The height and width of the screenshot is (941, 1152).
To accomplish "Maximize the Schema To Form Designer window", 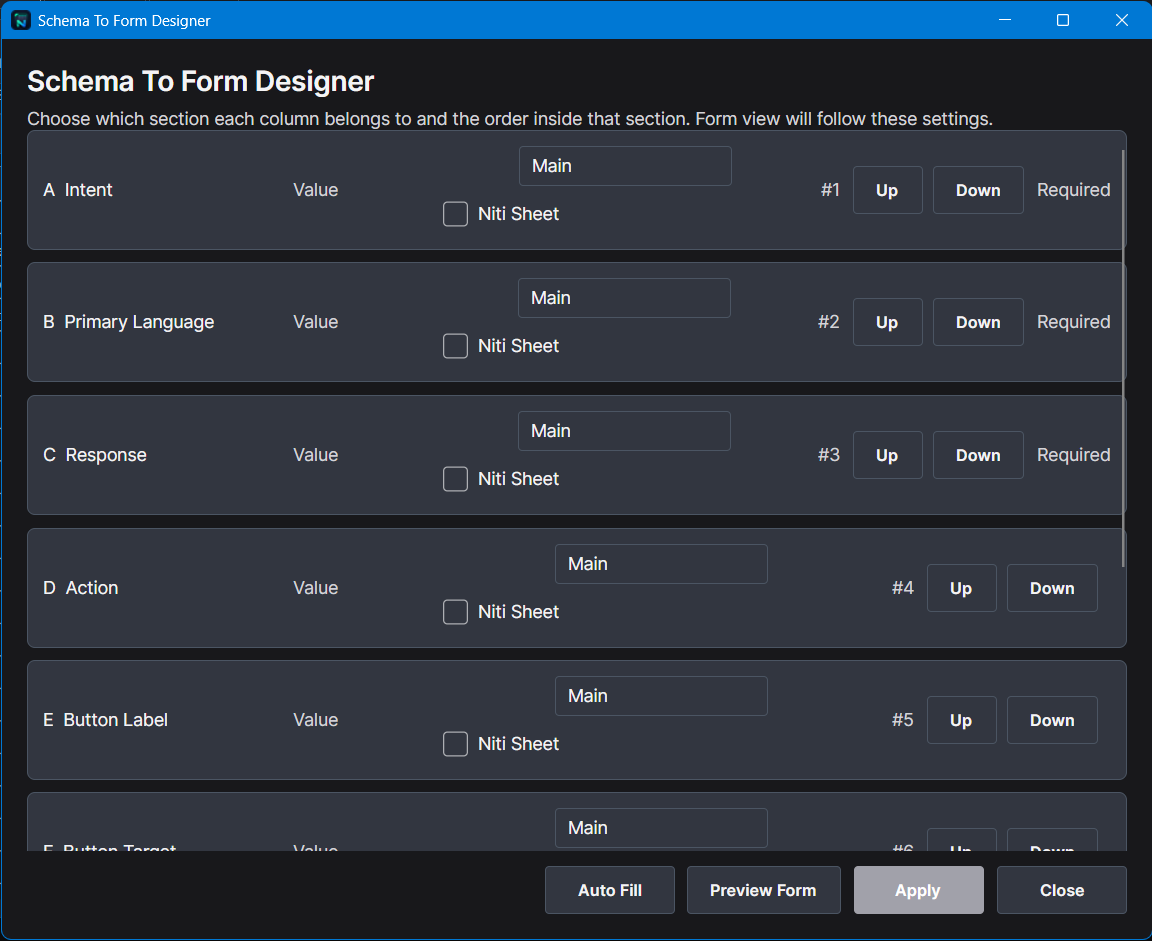I will 1062,20.
